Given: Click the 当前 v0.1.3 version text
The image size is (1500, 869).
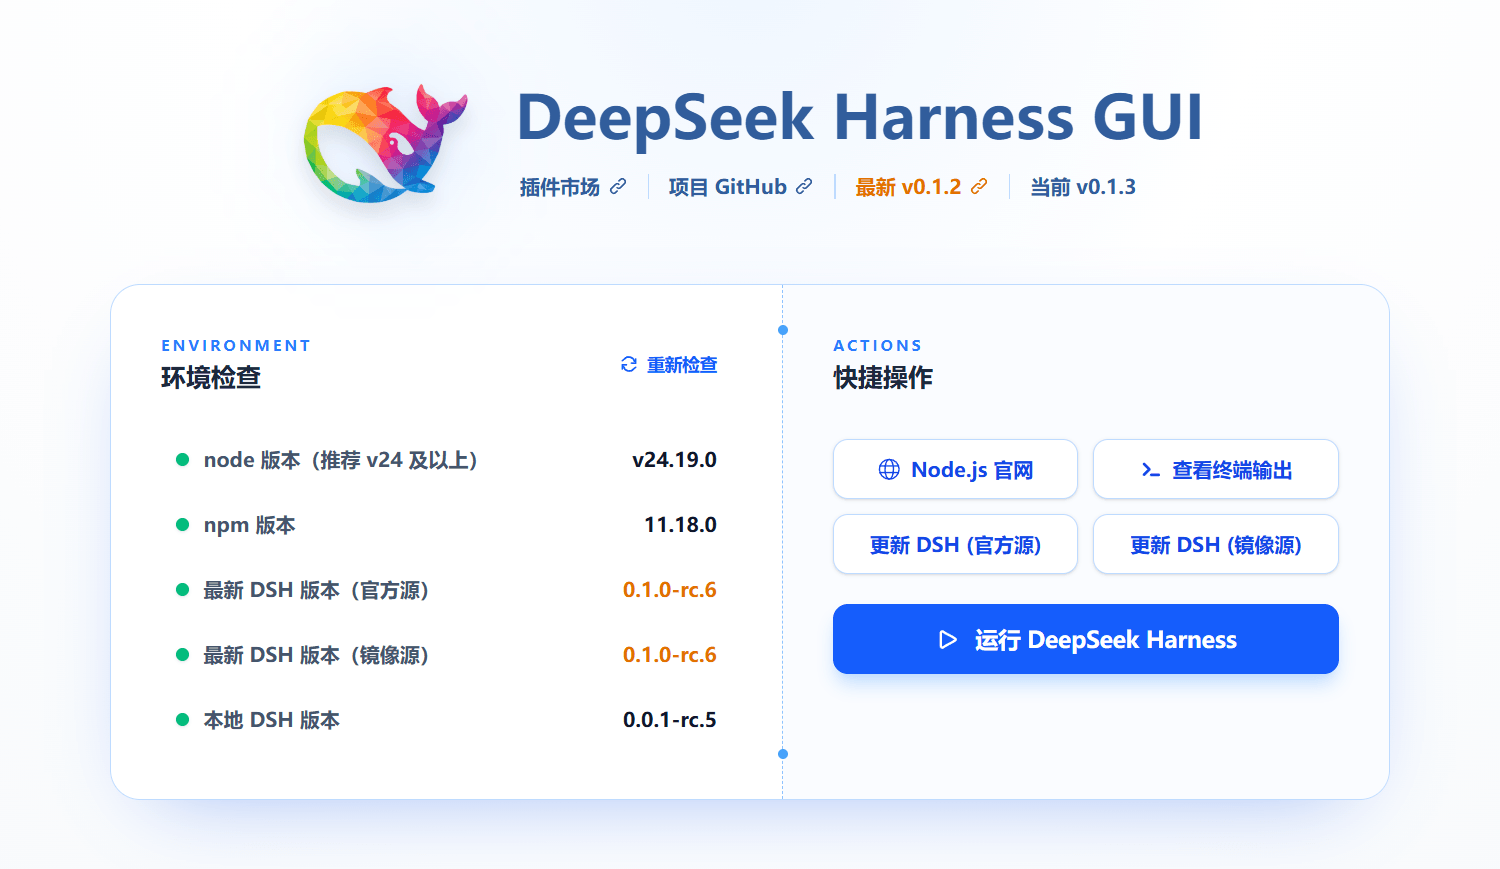Looking at the screenshot, I should tap(1083, 187).
